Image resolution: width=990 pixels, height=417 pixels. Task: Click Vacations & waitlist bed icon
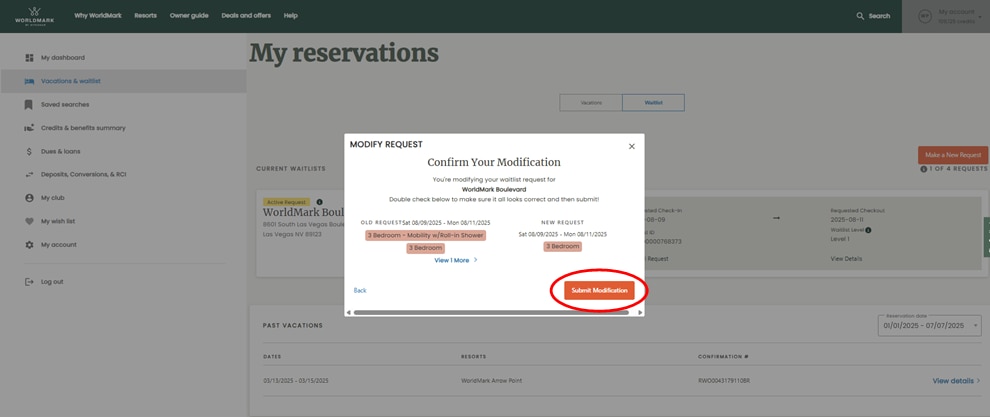29,81
